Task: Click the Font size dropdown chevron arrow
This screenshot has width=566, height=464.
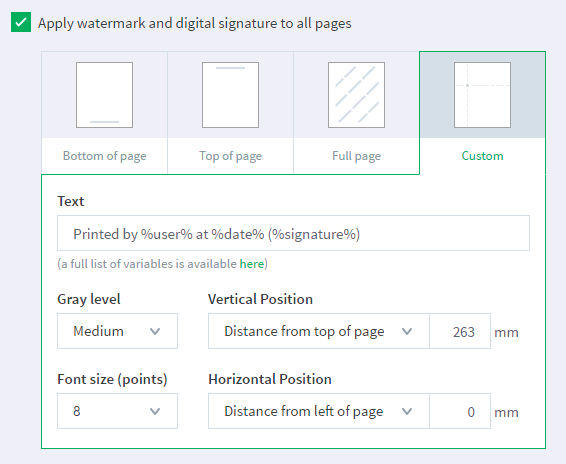Action: pyautogui.click(x=155, y=411)
